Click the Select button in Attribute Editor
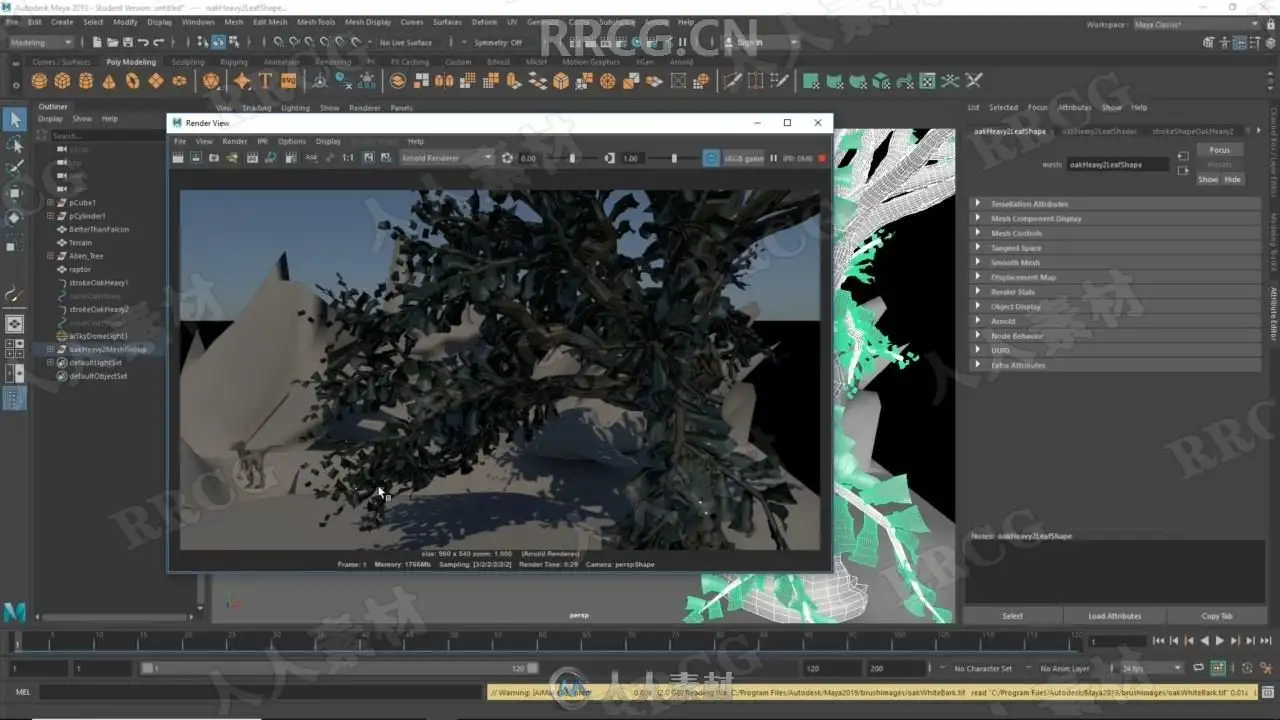1280x720 pixels. [1012, 616]
